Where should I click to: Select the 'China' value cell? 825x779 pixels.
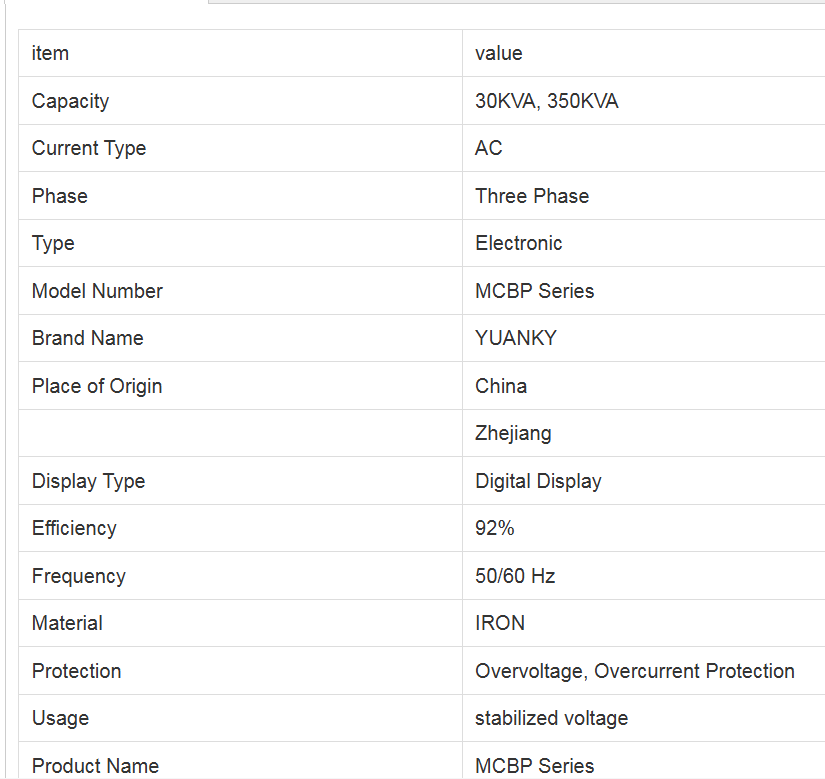point(501,386)
